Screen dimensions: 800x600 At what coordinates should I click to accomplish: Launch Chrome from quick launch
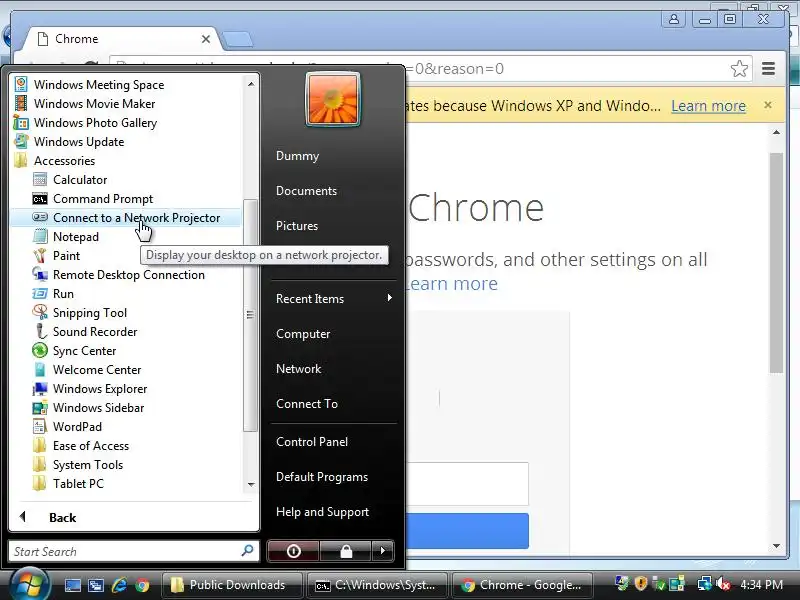pyautogui.click(x=142, y=585)
